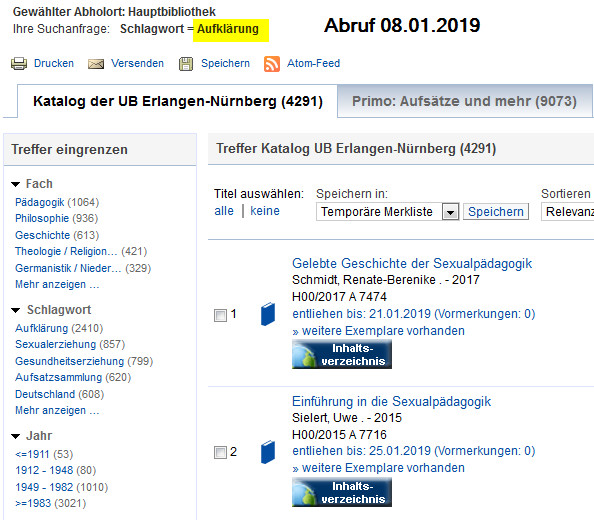Collapse the Schlagwort filter section
Viewport: 594px width, 520px height.
15,311
